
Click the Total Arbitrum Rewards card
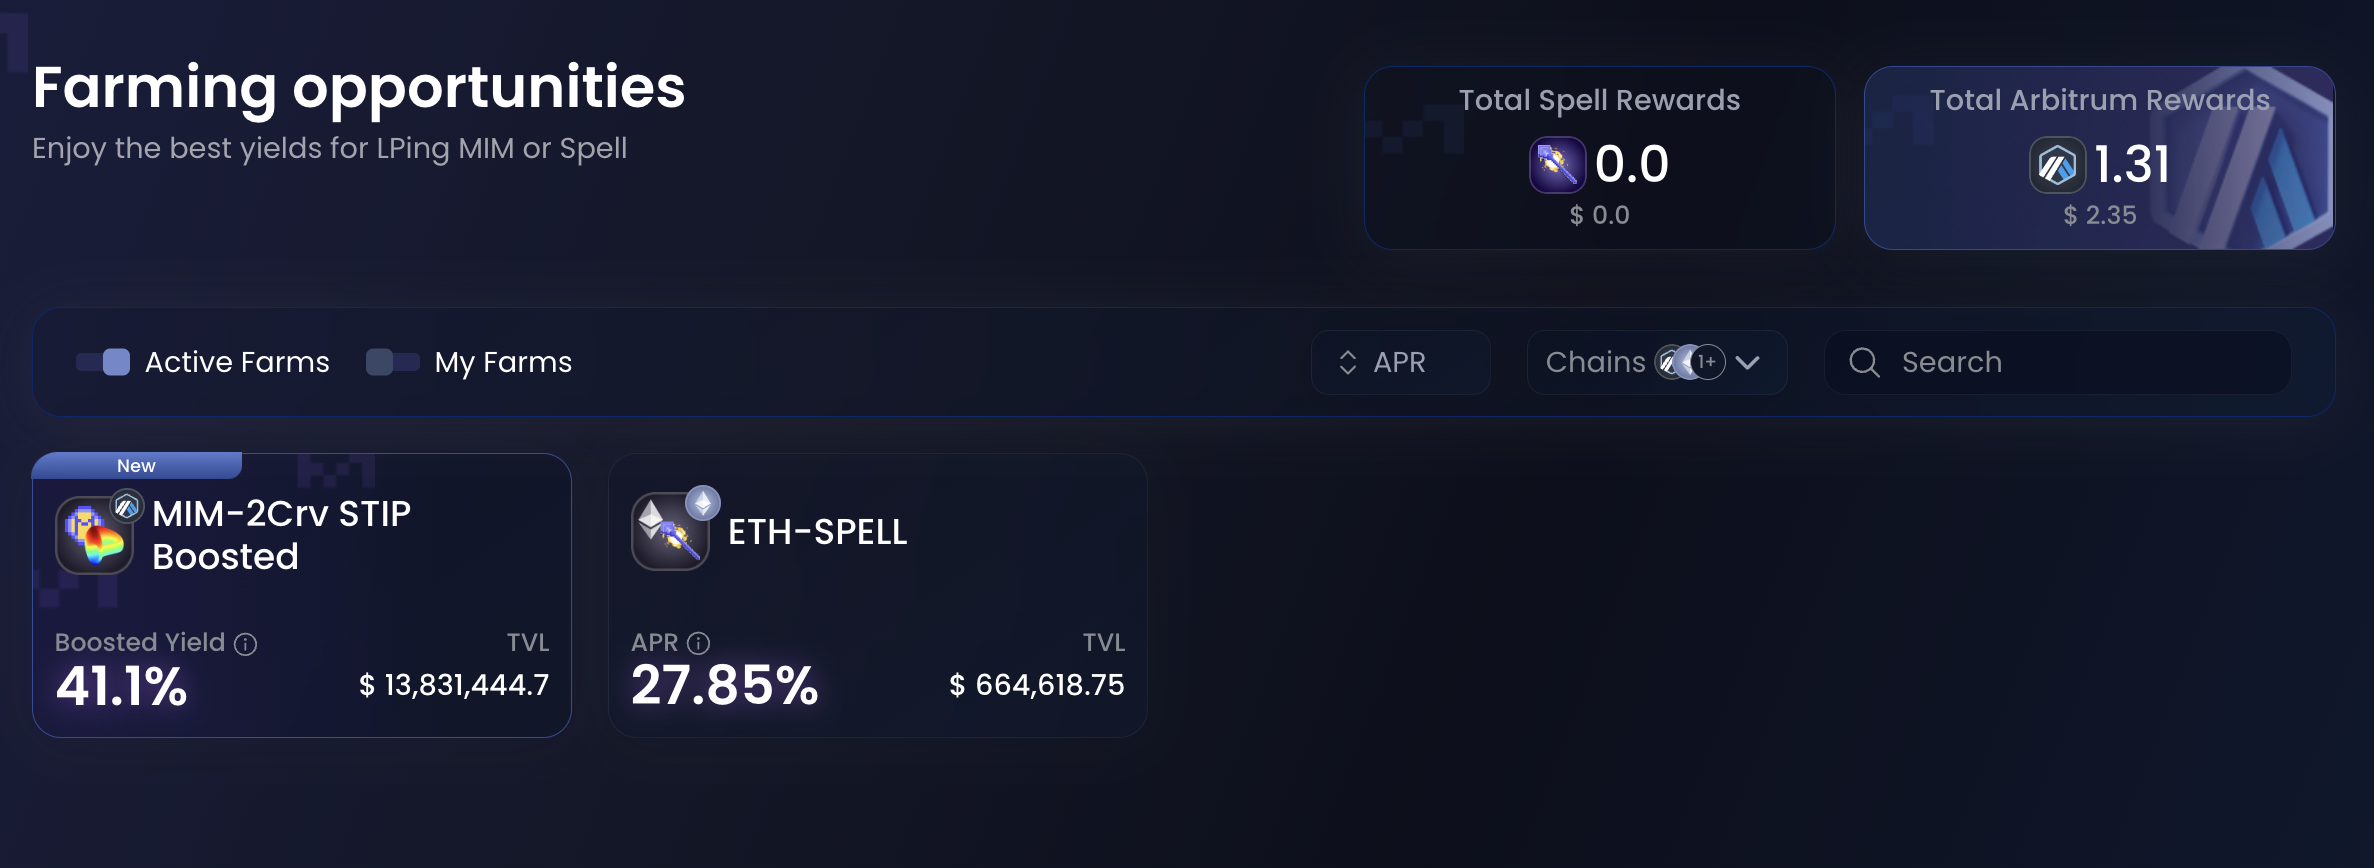pyautogui.click(x=2099, y=158)
